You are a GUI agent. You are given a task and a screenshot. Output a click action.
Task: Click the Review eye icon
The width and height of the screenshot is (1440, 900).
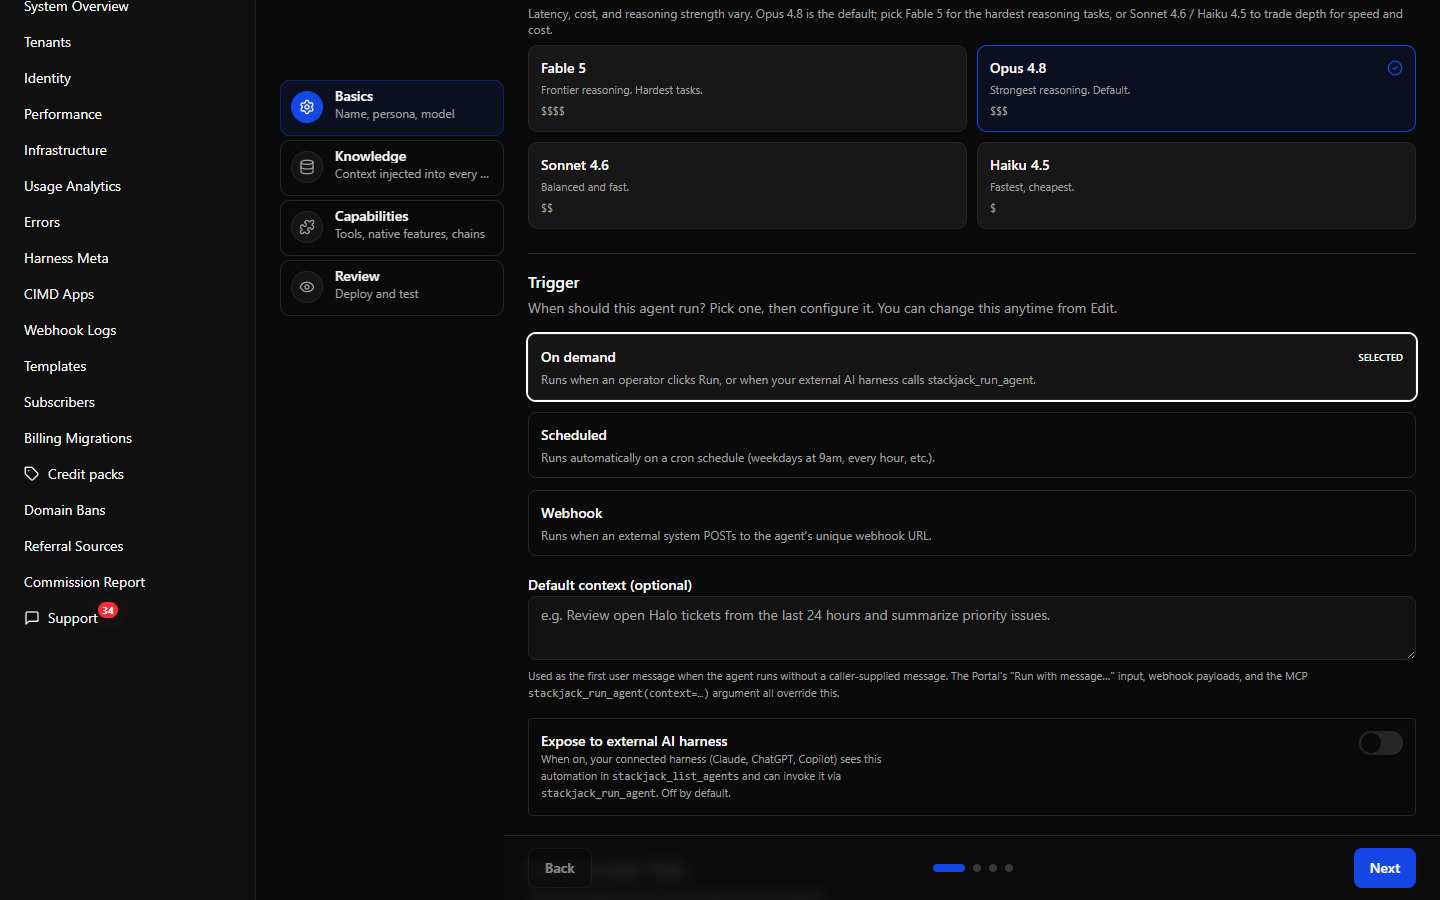(307, 287)
